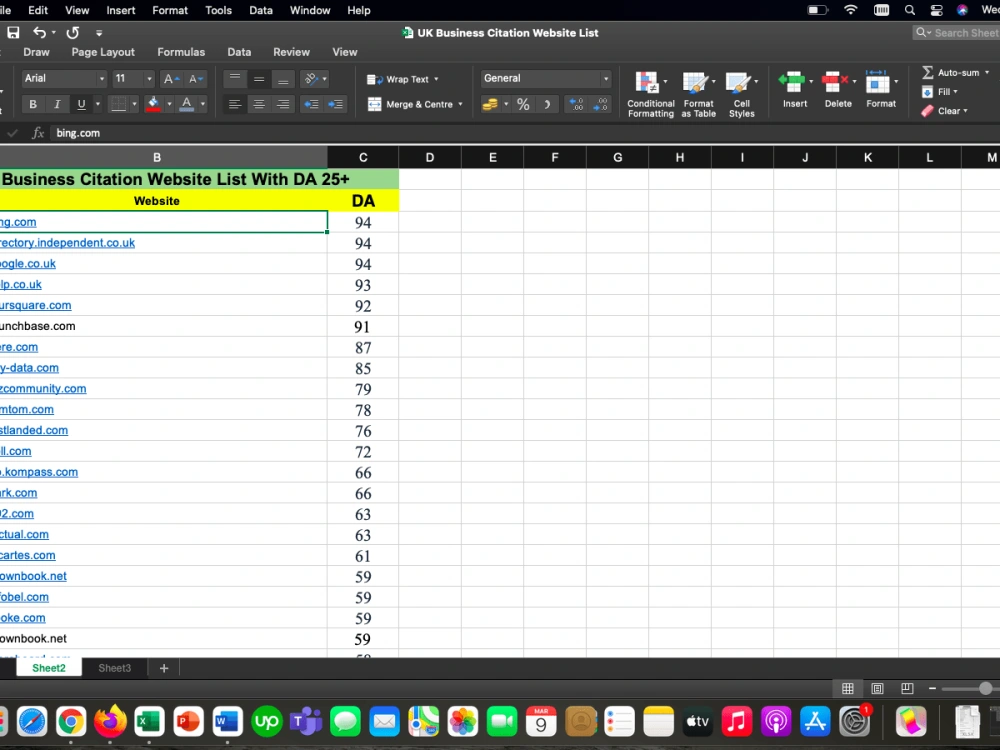The height and width of the screenshot is (750, 1000).
Task: Apply red fill colour to cell
Action: pyautogui.click(x=153, y=104)
